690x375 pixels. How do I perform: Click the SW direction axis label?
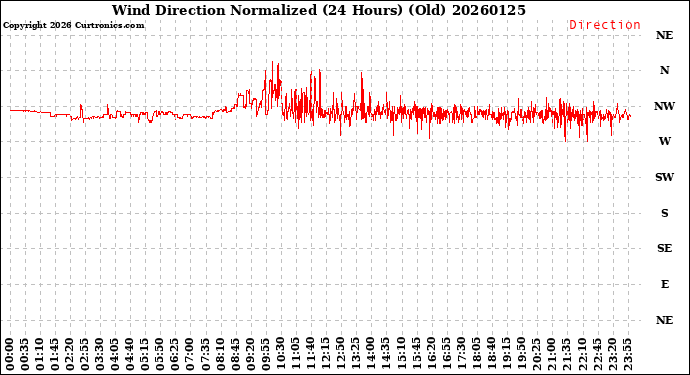tap(664, 177)
